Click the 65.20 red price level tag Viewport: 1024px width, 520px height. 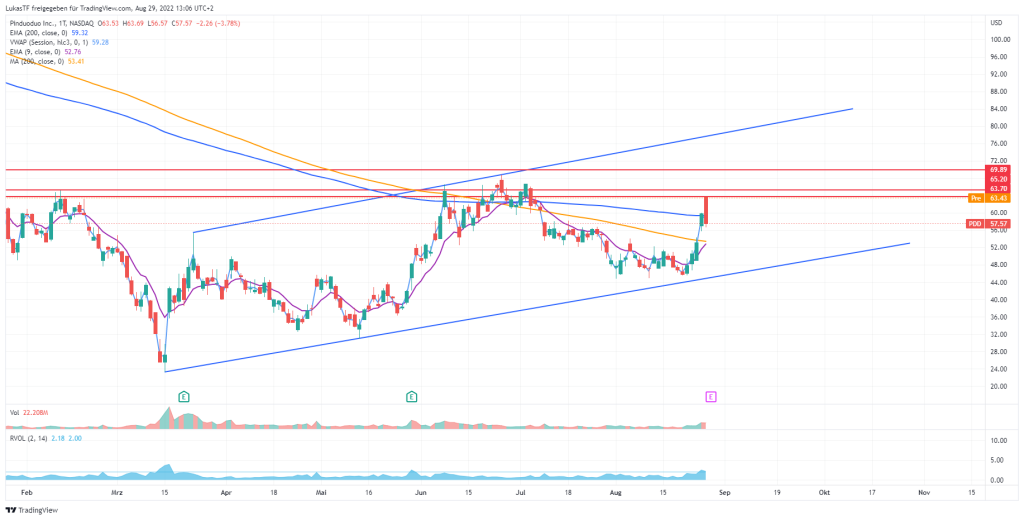tap(997, 180)
